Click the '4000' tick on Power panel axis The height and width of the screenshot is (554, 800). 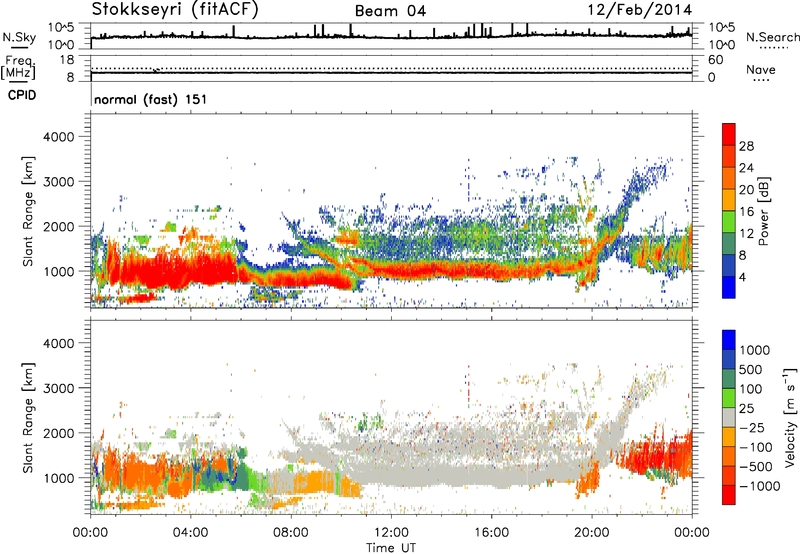(59, 137)
